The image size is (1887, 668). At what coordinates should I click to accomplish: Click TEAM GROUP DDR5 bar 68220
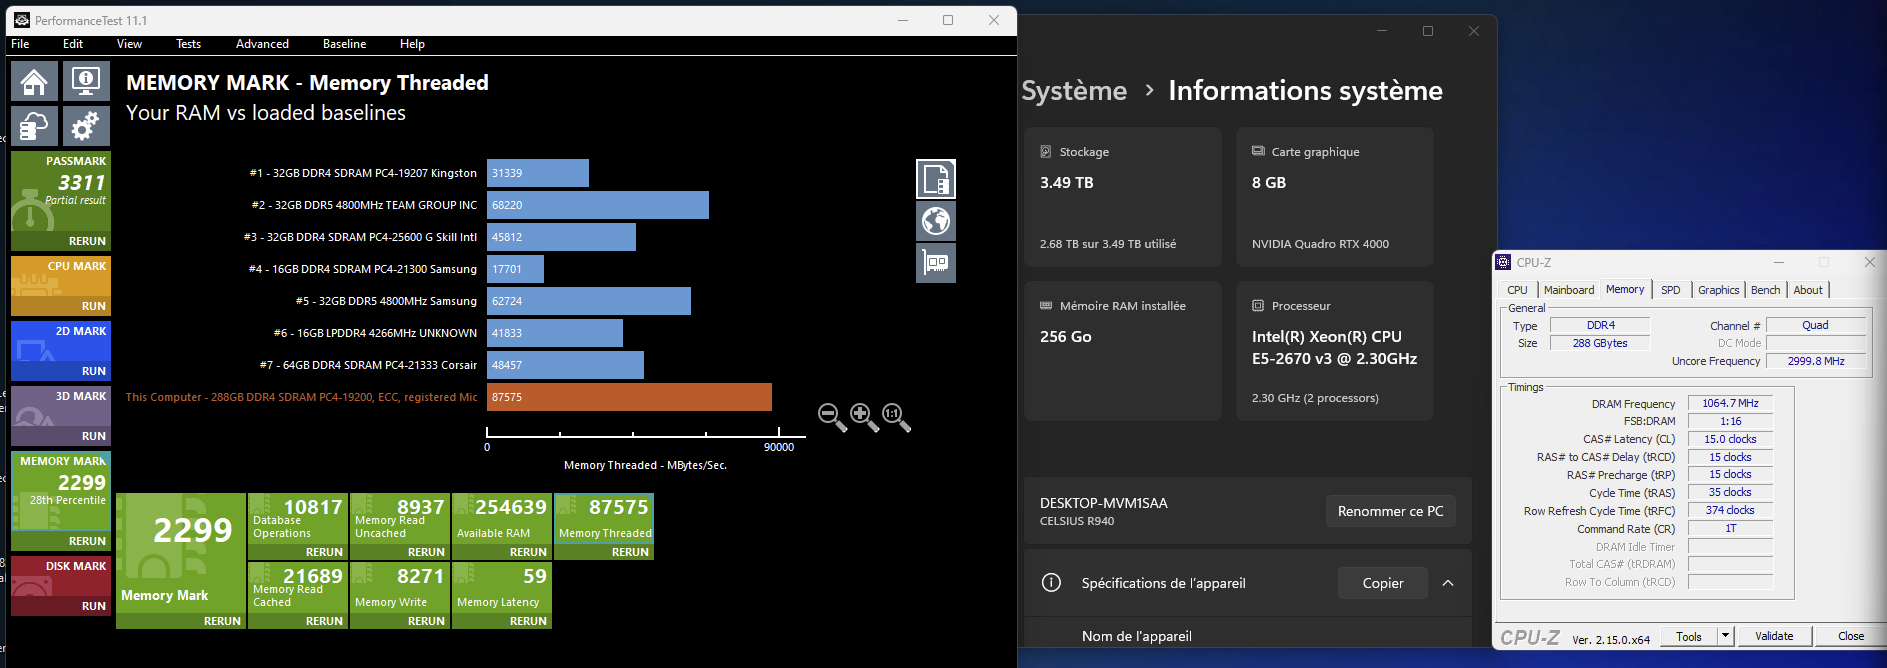click(x=598, y=205)
